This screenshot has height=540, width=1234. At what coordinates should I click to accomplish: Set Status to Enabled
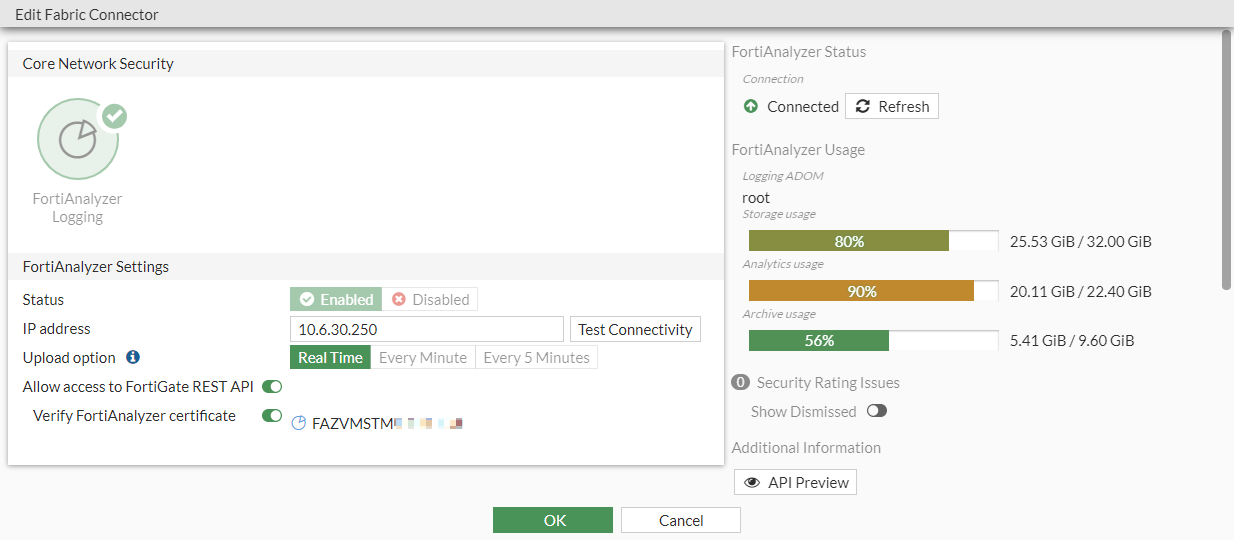coord(336,299)
